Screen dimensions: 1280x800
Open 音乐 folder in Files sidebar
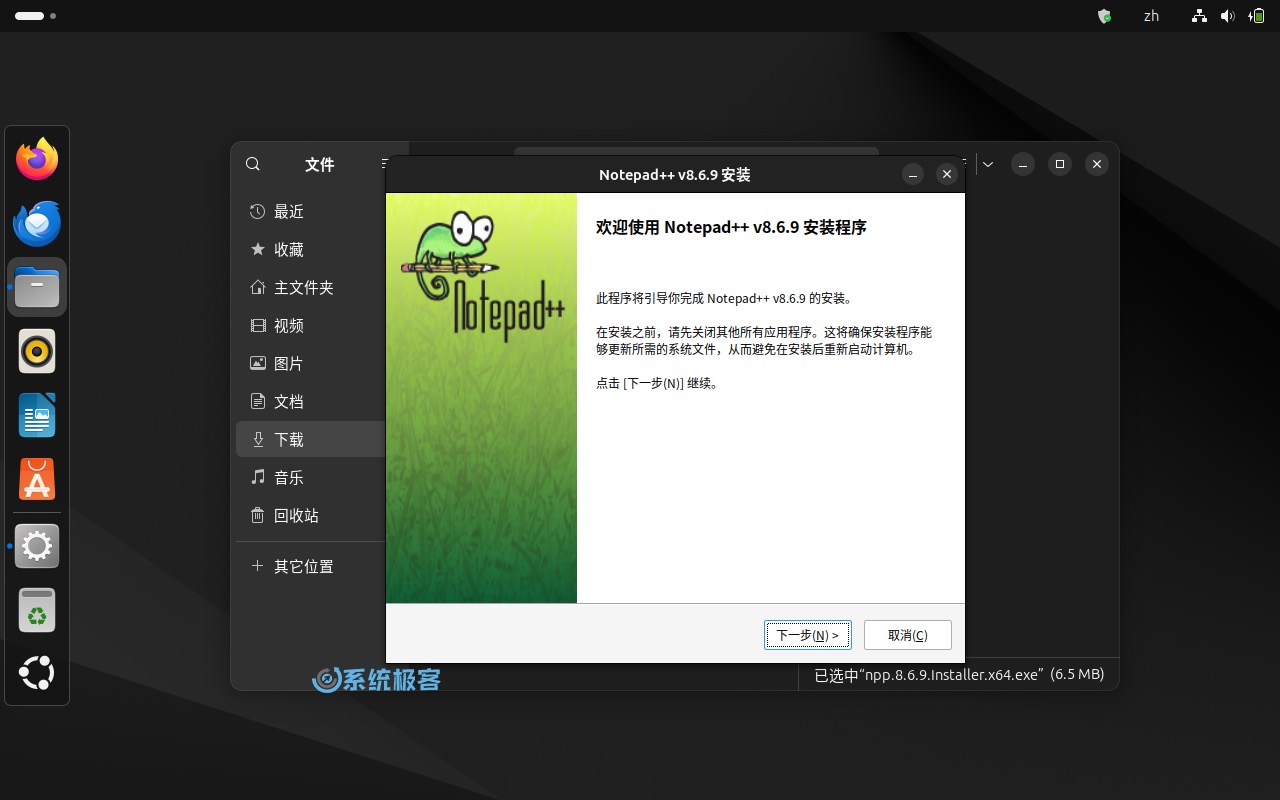[310, 477]
